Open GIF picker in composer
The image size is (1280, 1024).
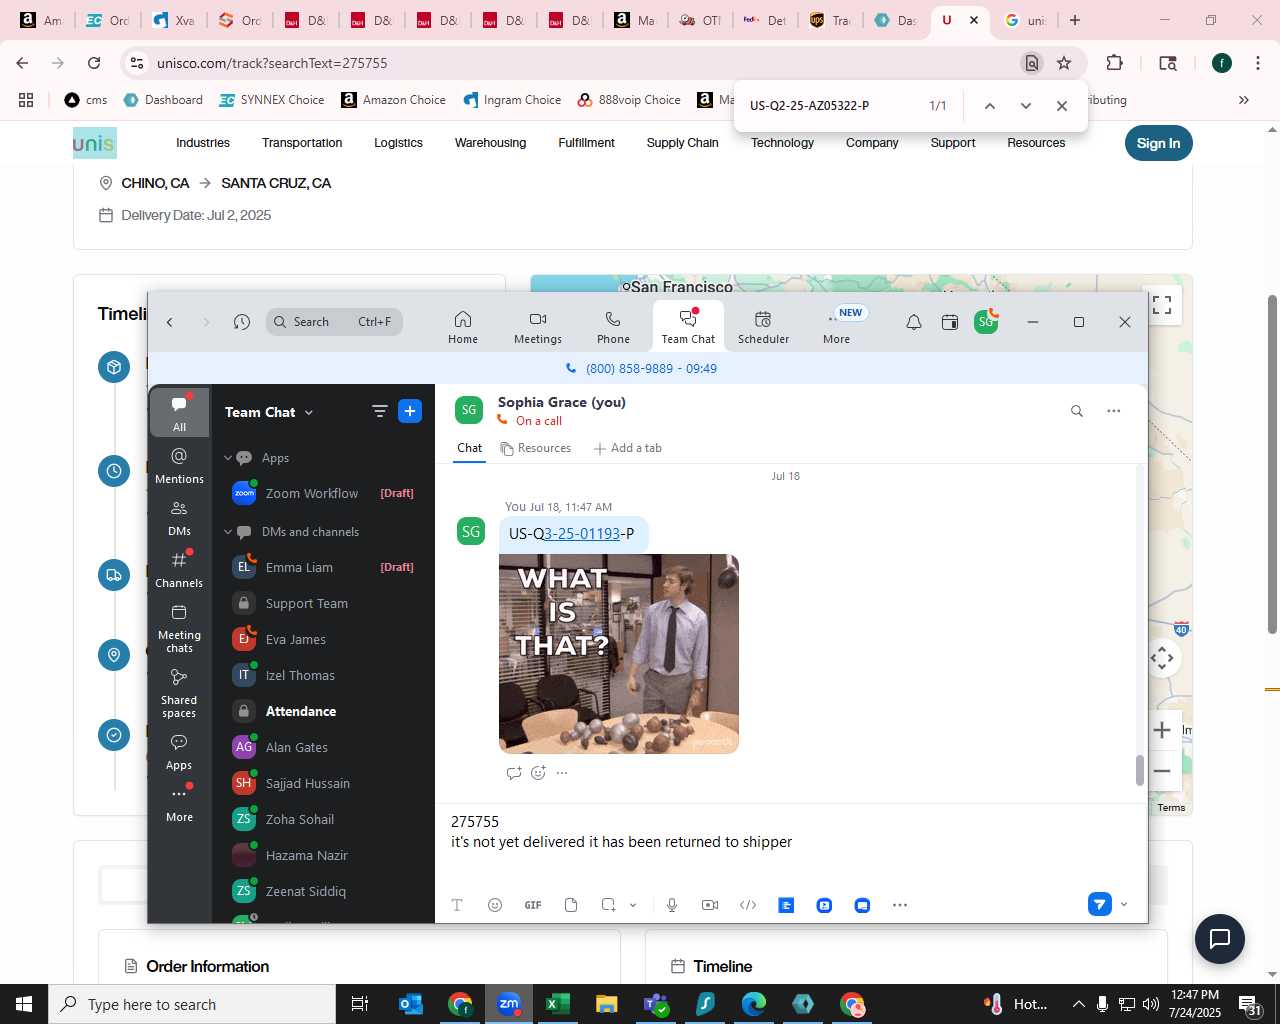pyautogui.click(x=533, y=905)
